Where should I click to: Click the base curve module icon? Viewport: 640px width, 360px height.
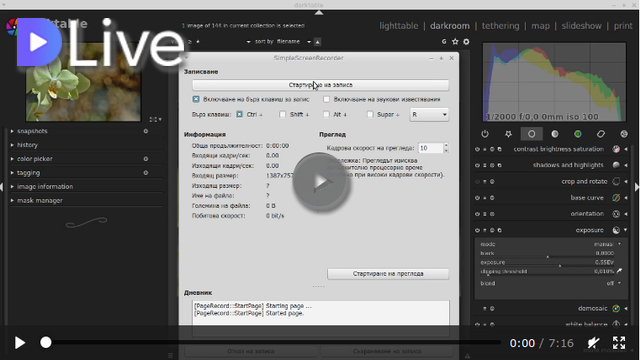click(616, 198)
